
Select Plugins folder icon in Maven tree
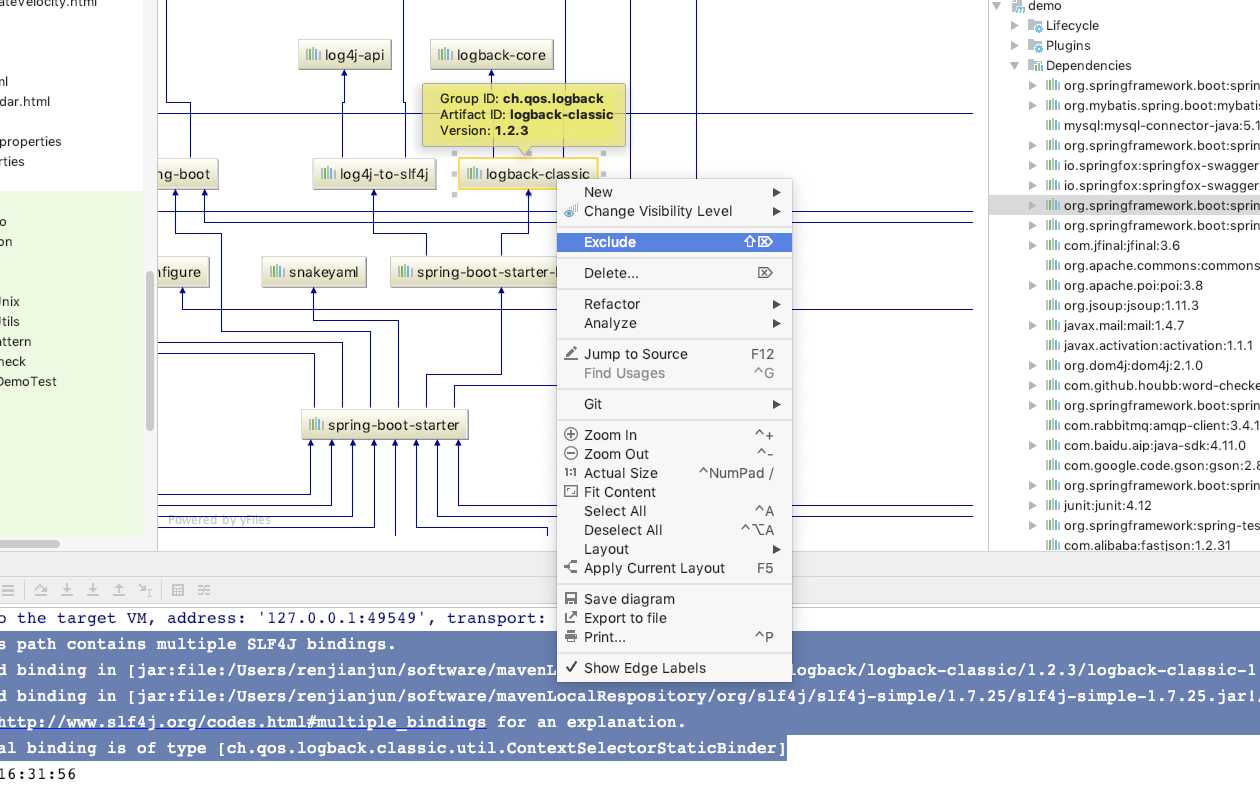(x=1036, y=46)
